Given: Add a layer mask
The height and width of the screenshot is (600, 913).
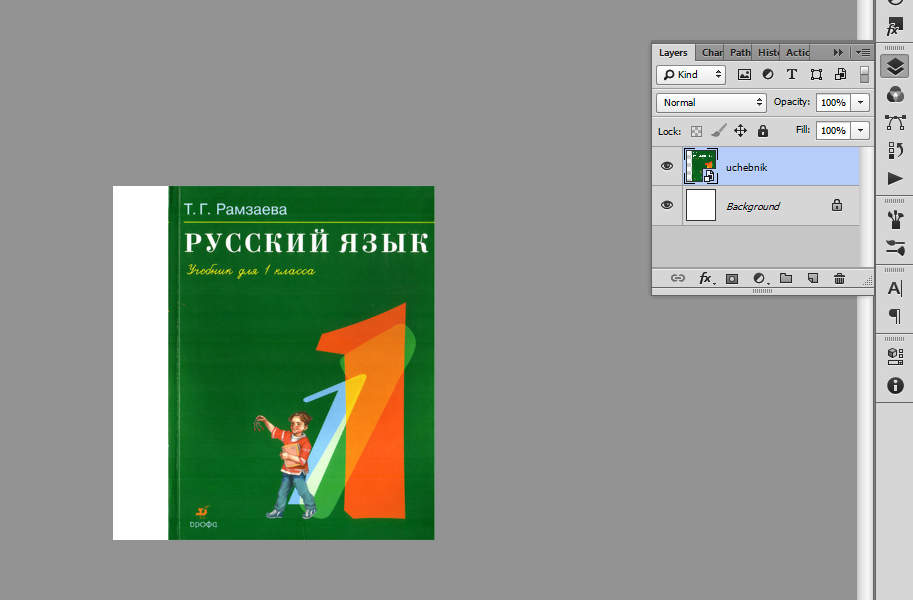Looking at the screenshot, I should pos(732,278).
